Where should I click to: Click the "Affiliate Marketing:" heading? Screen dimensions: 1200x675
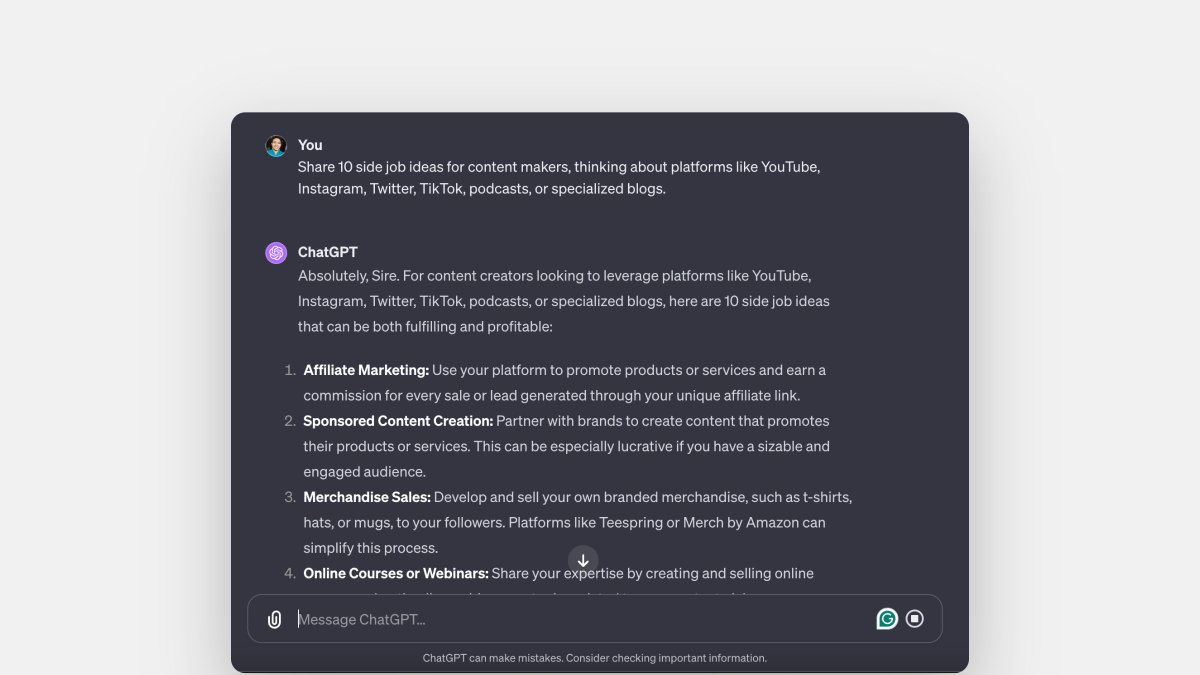(366, 370)
